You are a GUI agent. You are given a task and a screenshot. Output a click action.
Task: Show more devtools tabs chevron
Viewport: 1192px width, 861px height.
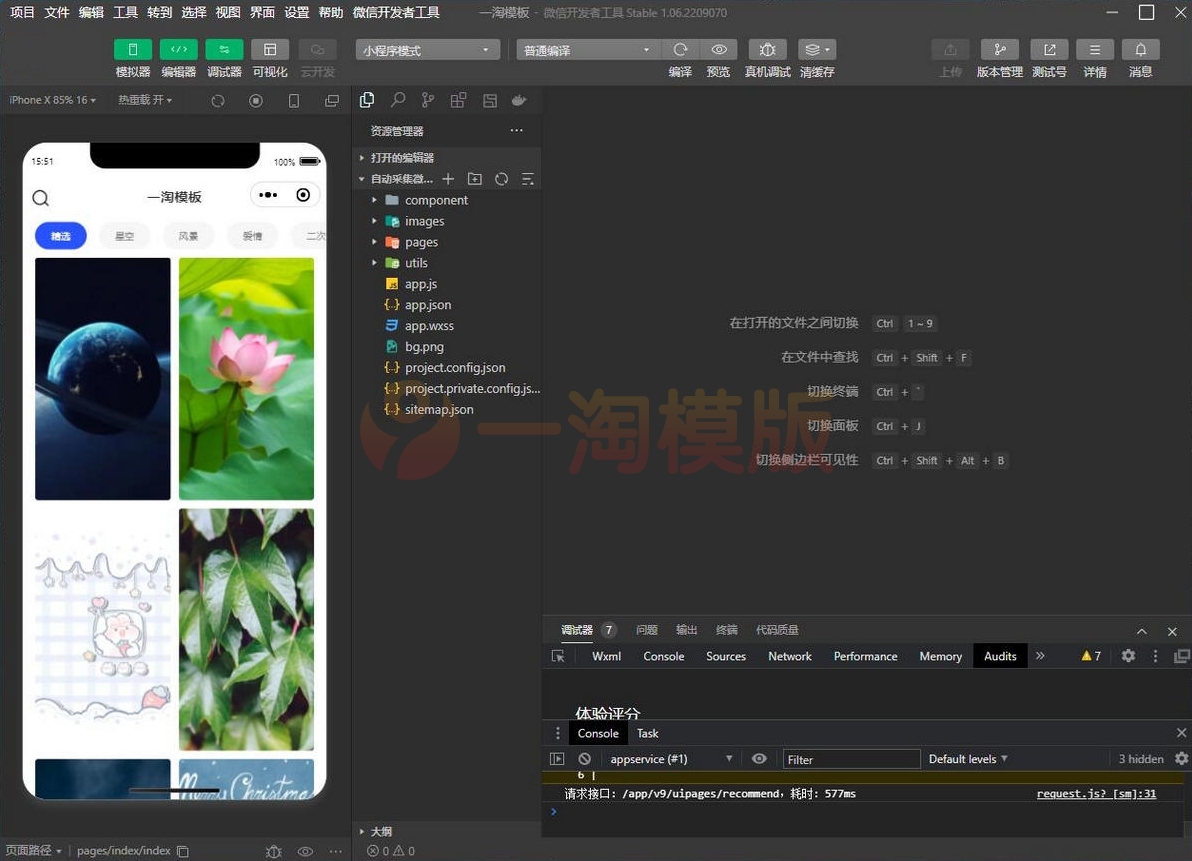[1040, 656]
